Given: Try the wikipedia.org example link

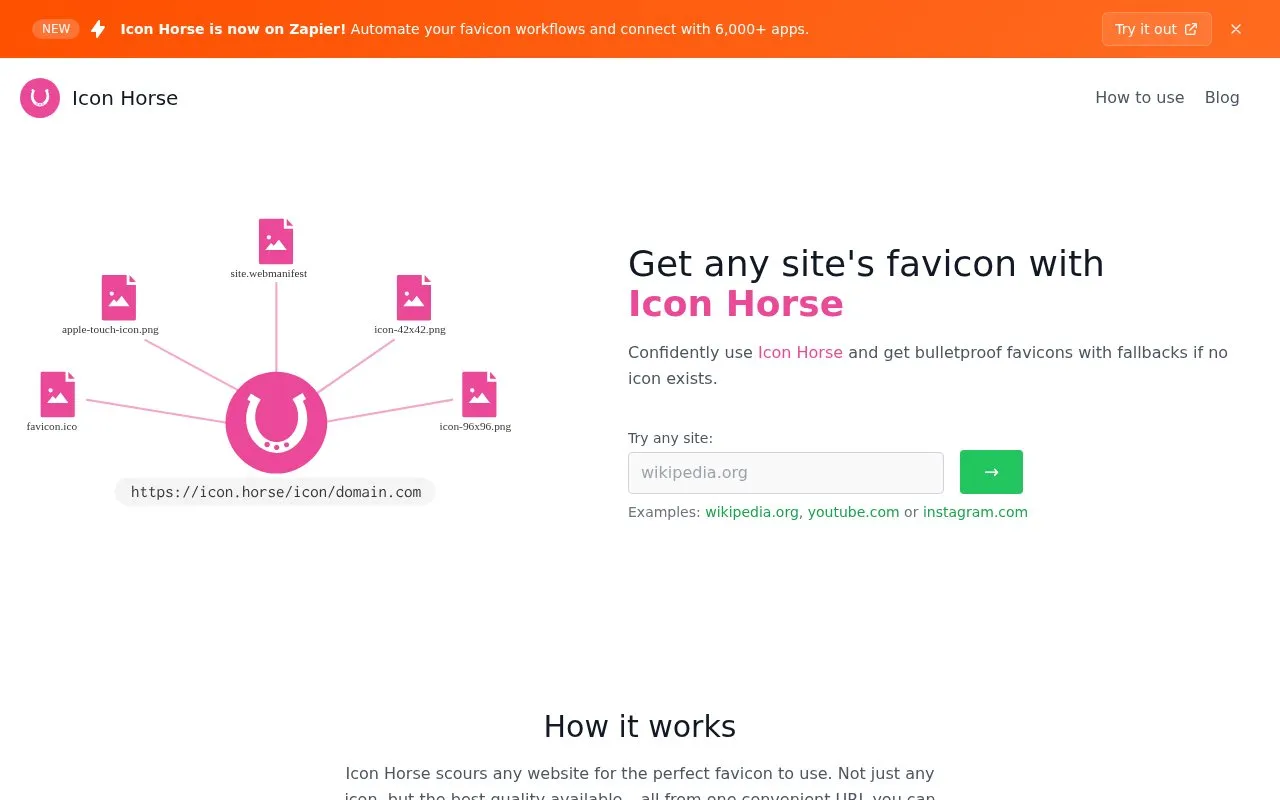Looking at the screenshot, I should pos(752,512).
